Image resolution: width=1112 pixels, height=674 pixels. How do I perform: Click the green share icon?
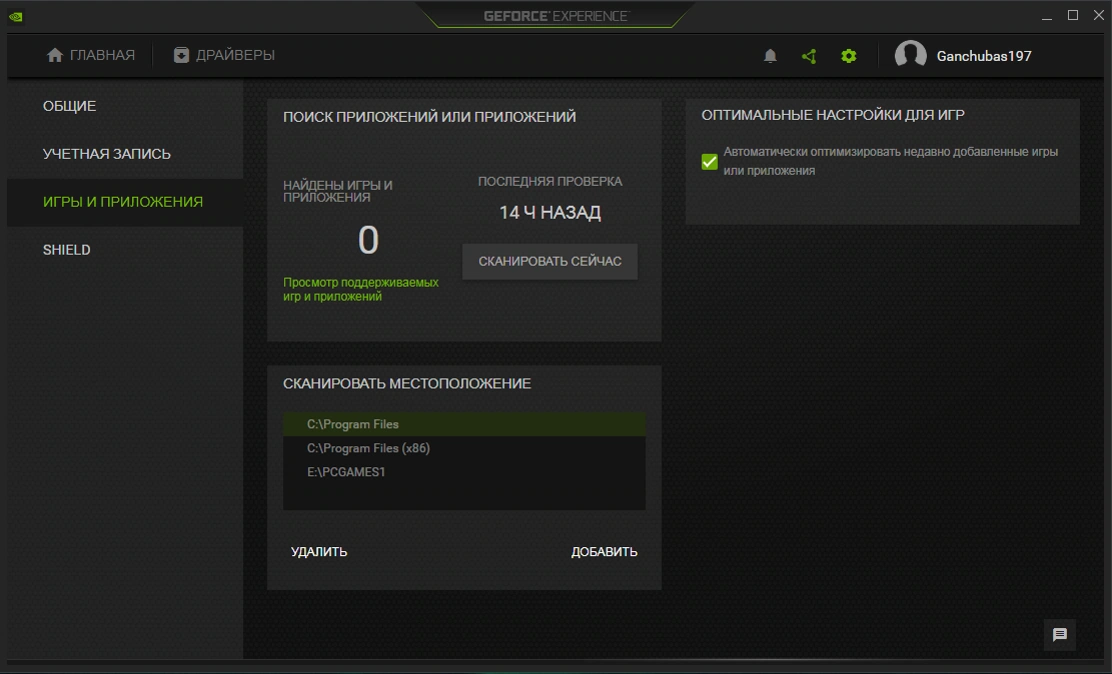809,56
